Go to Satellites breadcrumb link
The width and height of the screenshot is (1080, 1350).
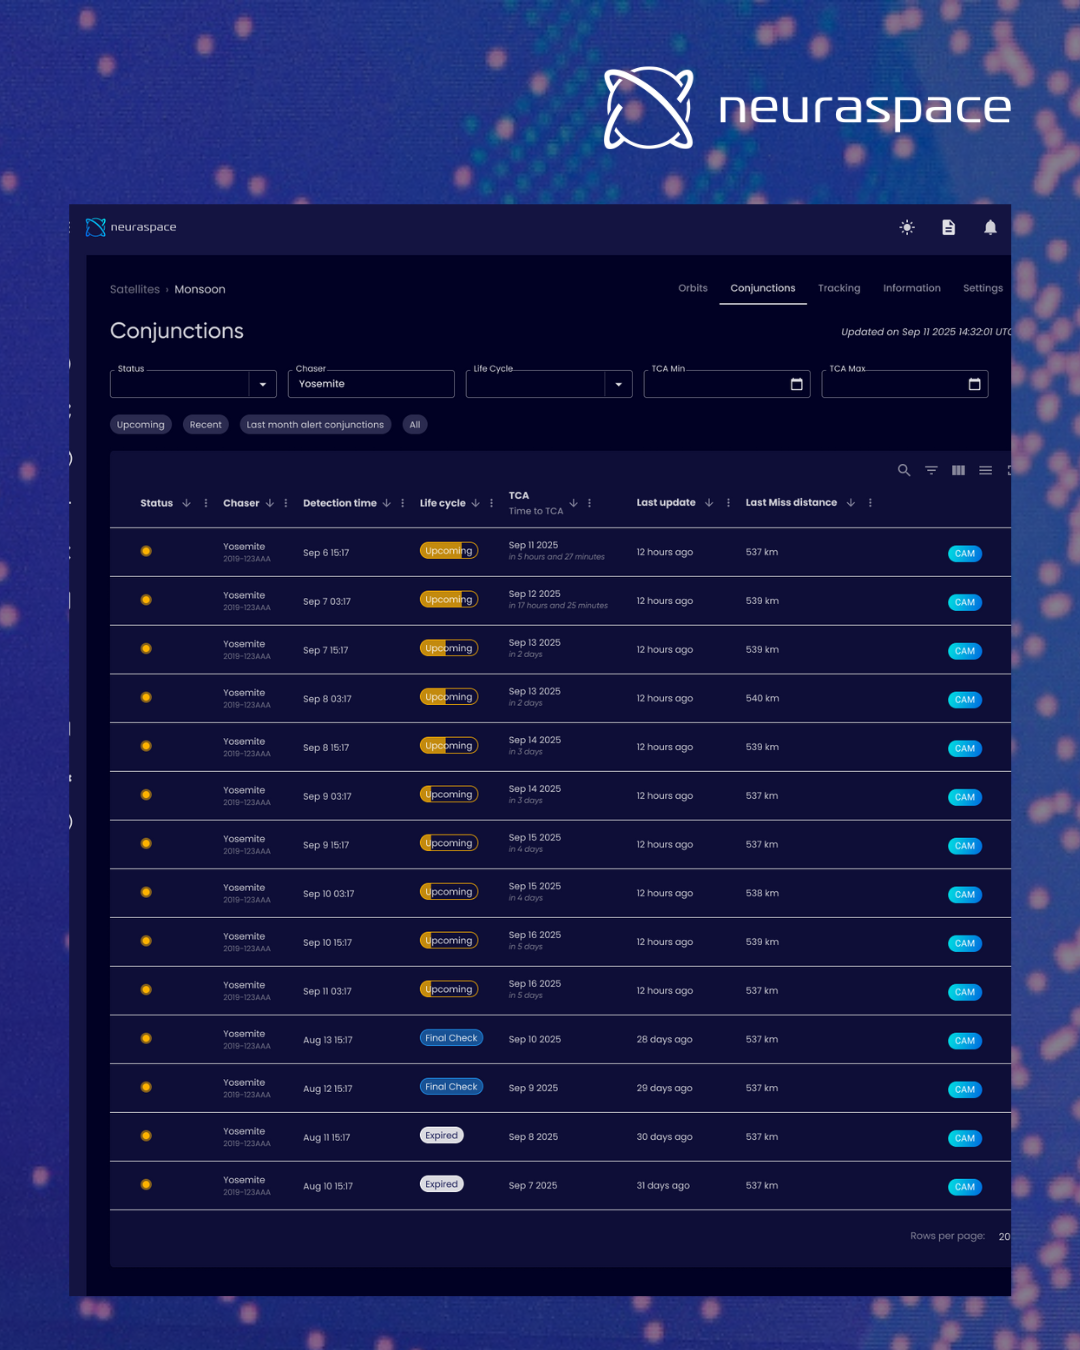tap(135, 289)
